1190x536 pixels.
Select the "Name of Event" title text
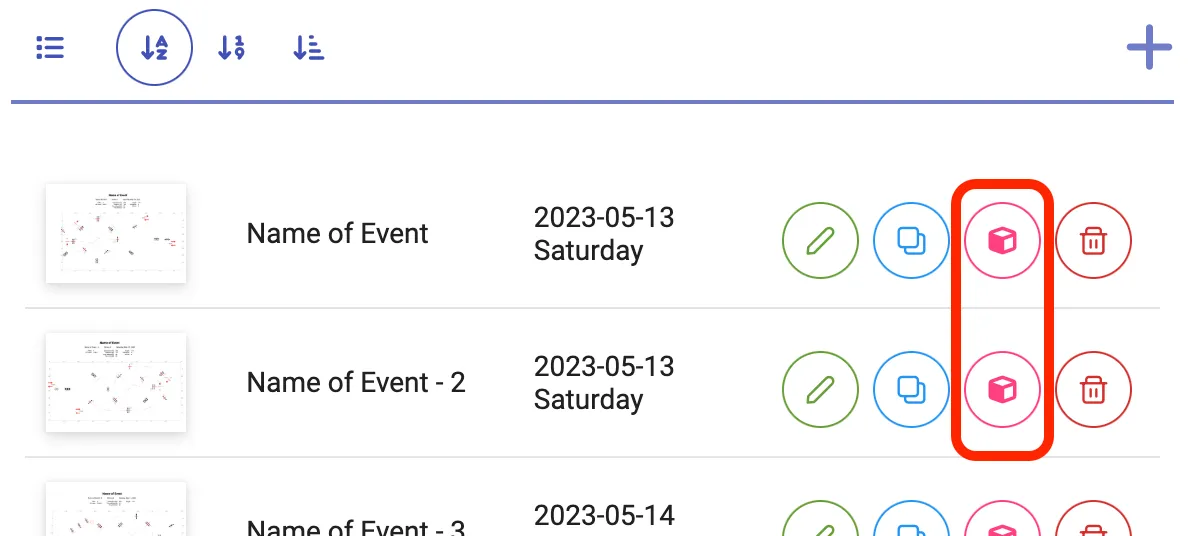click(x=337, y=234)
